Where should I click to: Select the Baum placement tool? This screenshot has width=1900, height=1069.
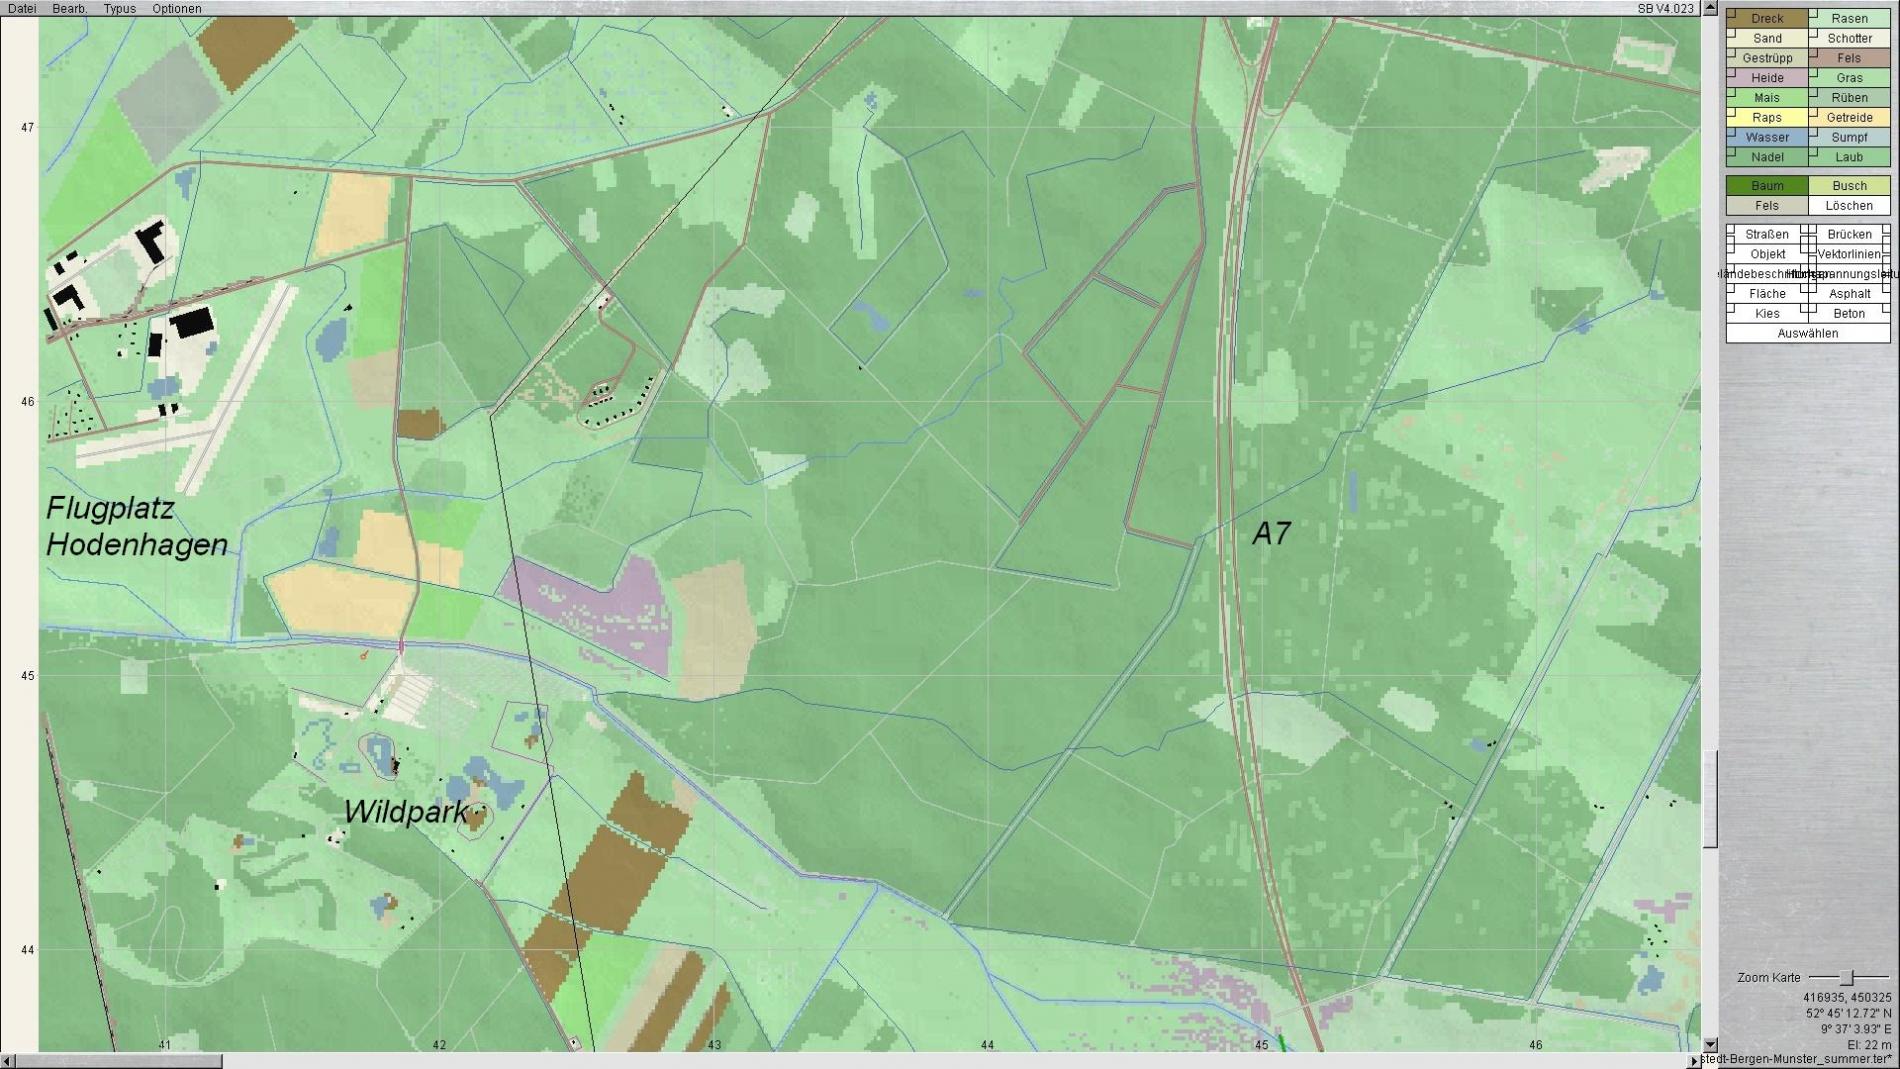(1767, 185)
